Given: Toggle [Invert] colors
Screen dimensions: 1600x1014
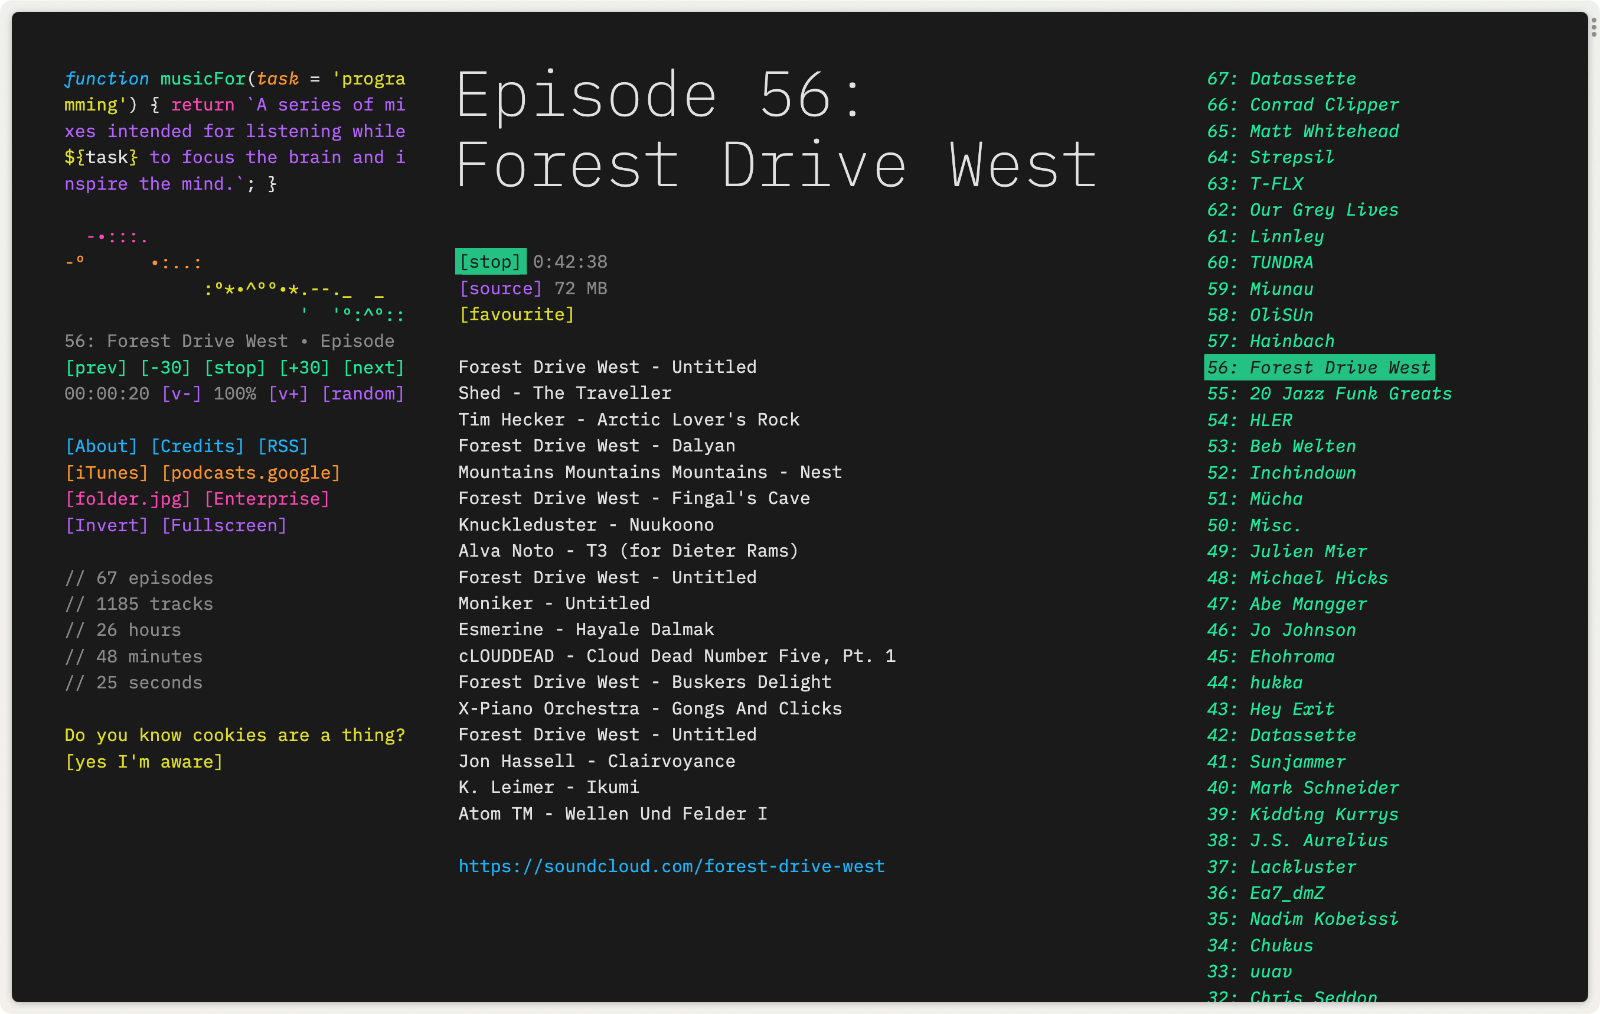Looking at the screenshot, I should pyautogui.click(x=107, y=525).
